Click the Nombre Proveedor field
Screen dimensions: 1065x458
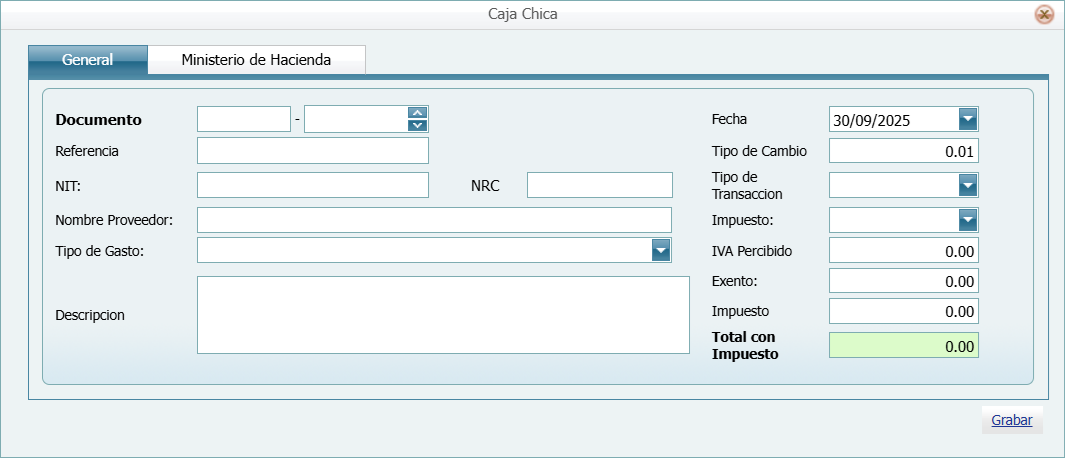[x=434, y=220]
